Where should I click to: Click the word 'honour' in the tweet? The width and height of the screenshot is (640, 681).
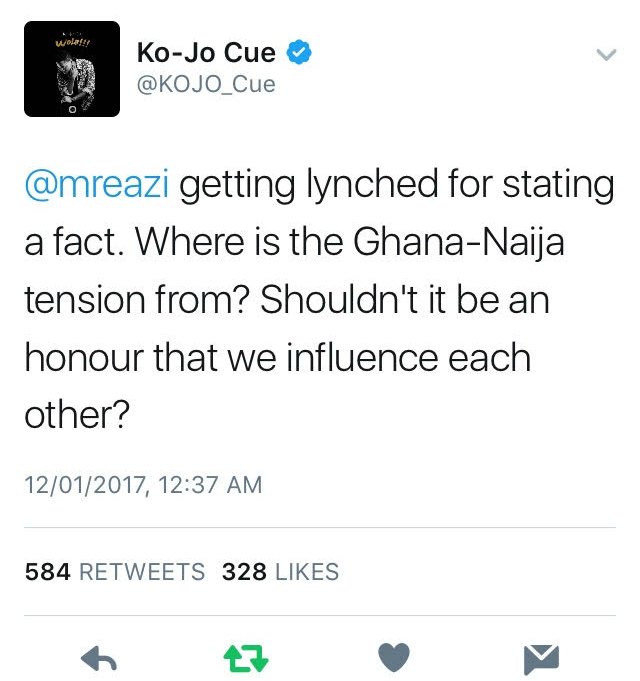pos(84,357)
